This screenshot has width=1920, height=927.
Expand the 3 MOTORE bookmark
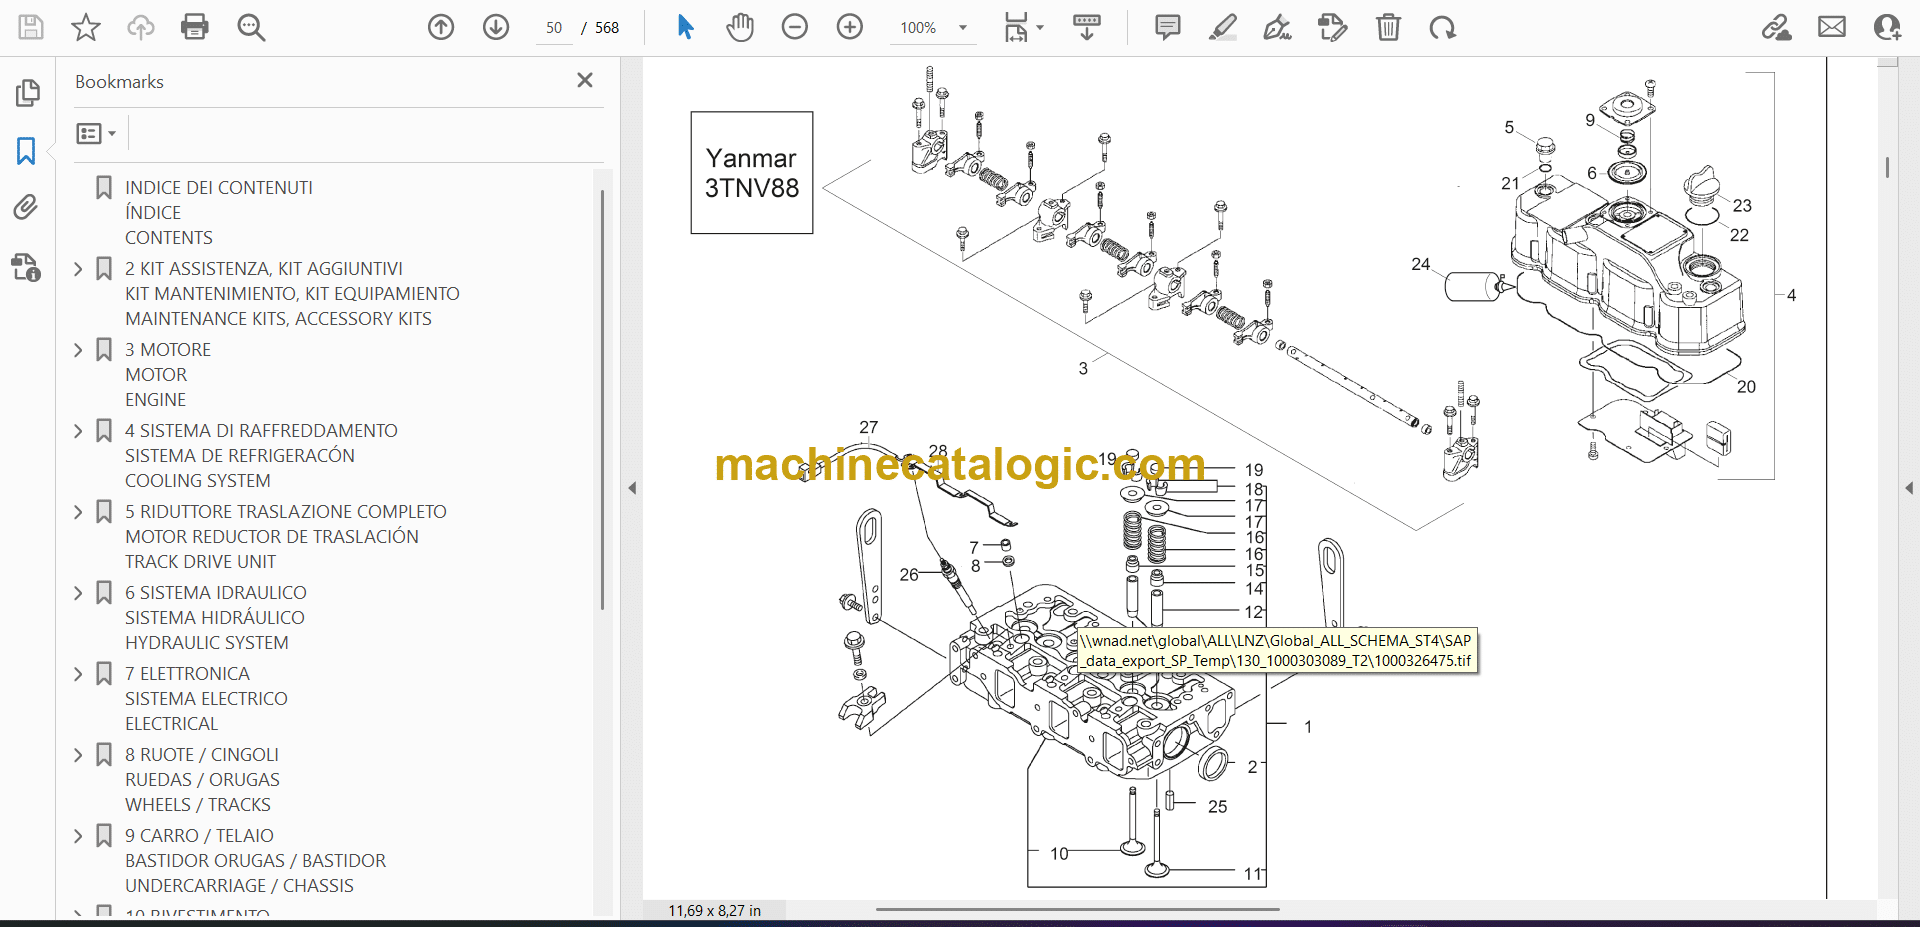[x=79, y=350]
